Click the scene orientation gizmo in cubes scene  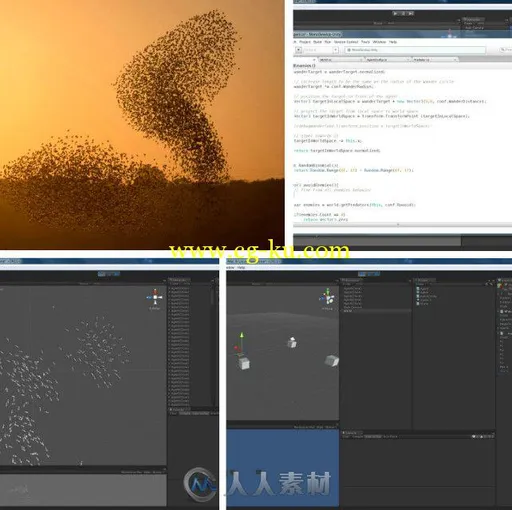tap(327, 297)
